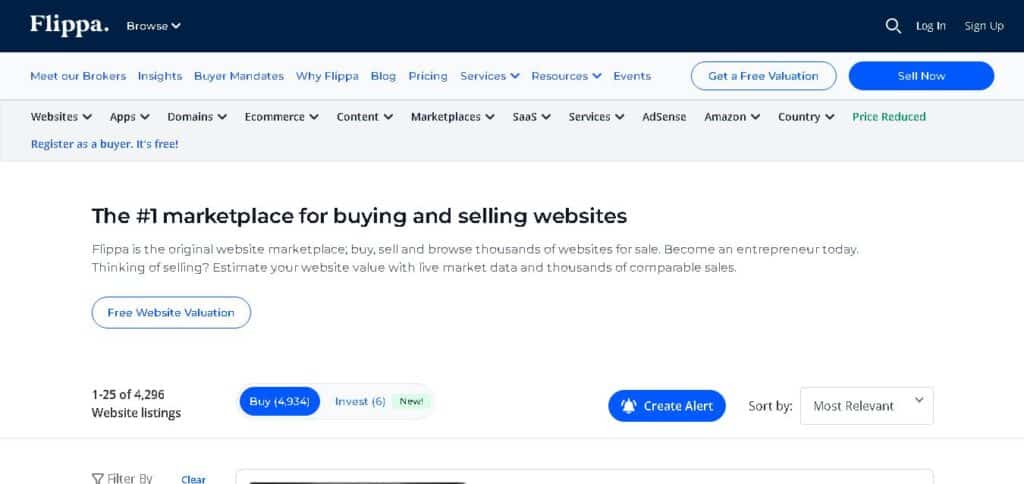Screen dimensions: 1024x484
Task: Click the filter funnel icon
Action: [98, 479]
